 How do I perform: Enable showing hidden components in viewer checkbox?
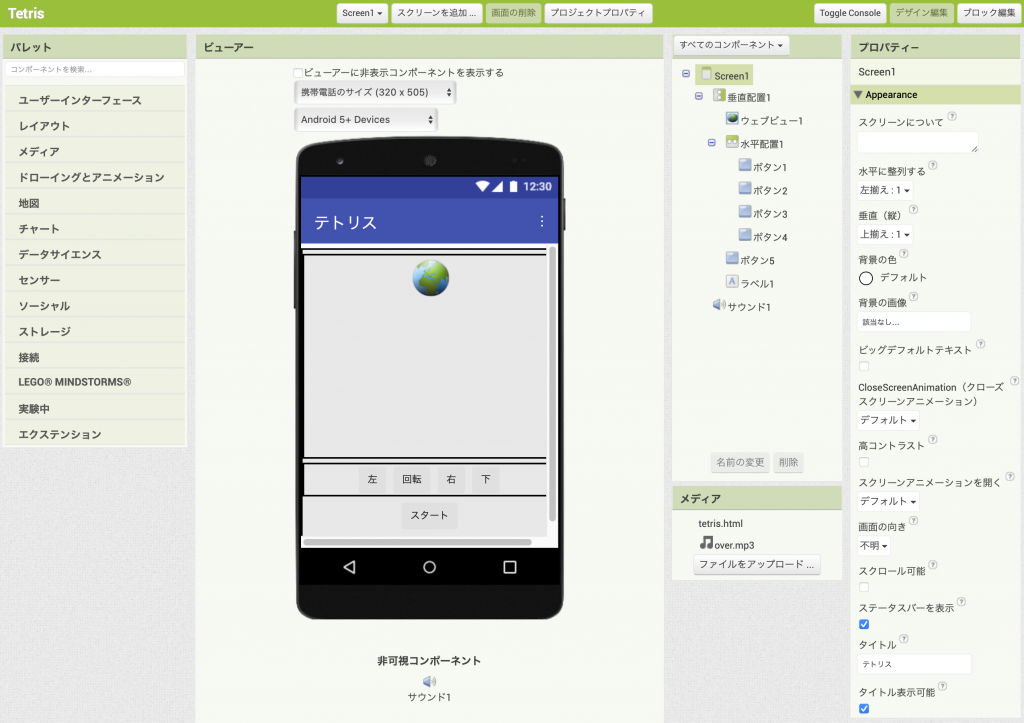click(298, 73)
